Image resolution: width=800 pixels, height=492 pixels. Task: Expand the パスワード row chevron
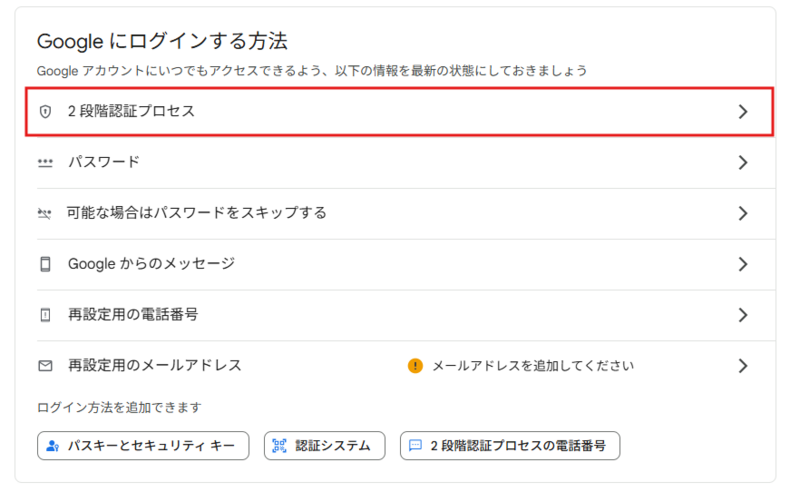click(x=743, y=163)
